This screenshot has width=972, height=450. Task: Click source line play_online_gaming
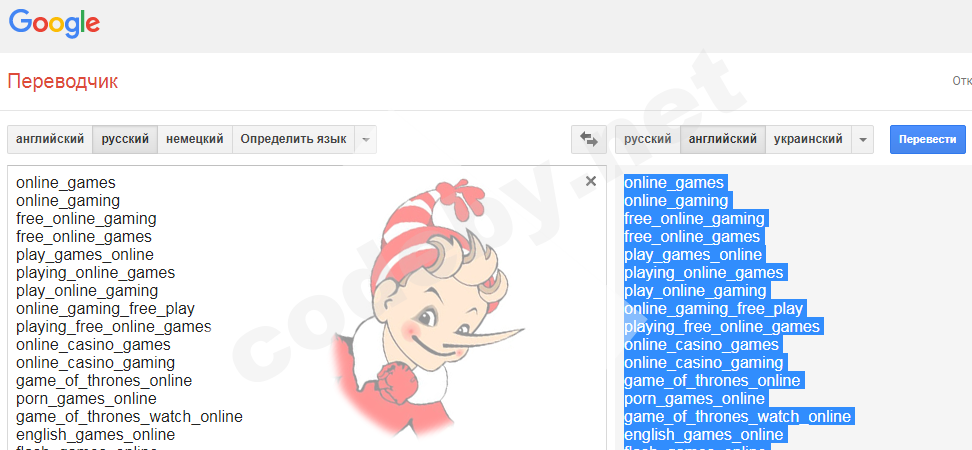[87, 291]
